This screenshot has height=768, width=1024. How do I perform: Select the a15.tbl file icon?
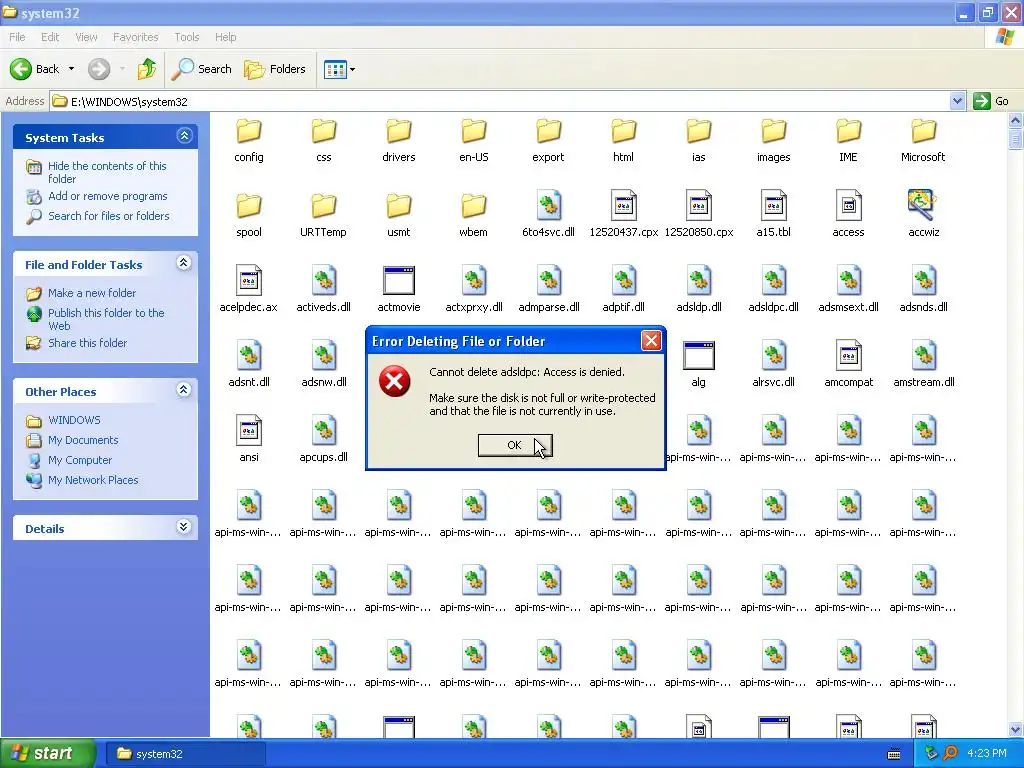point(774,206)
